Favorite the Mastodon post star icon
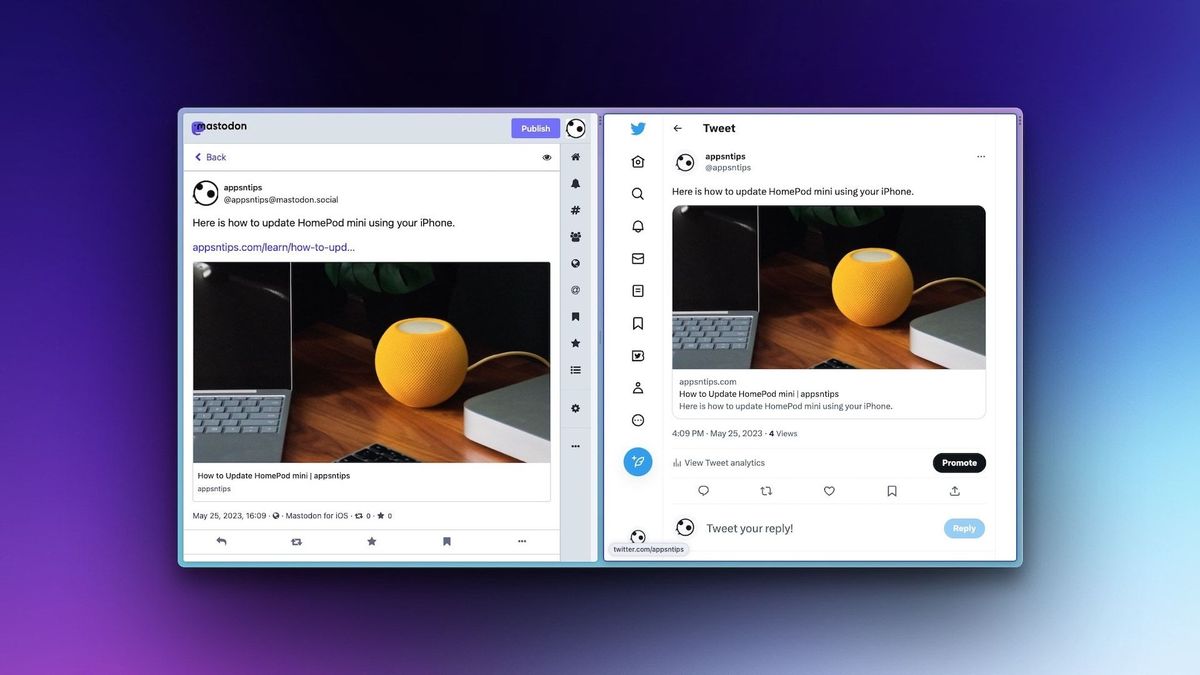 (x=371, y=541)
